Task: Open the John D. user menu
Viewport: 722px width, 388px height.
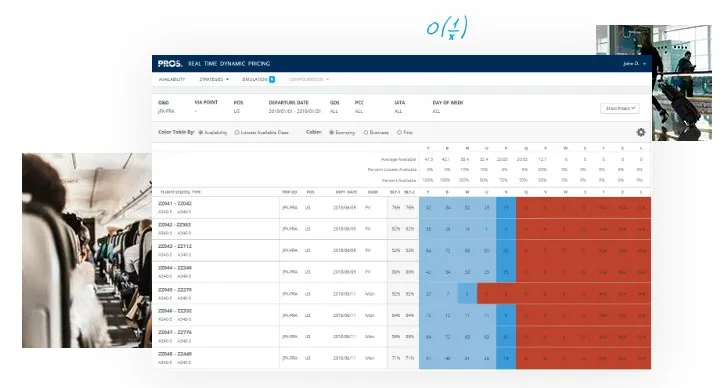Action: (634, 64)
